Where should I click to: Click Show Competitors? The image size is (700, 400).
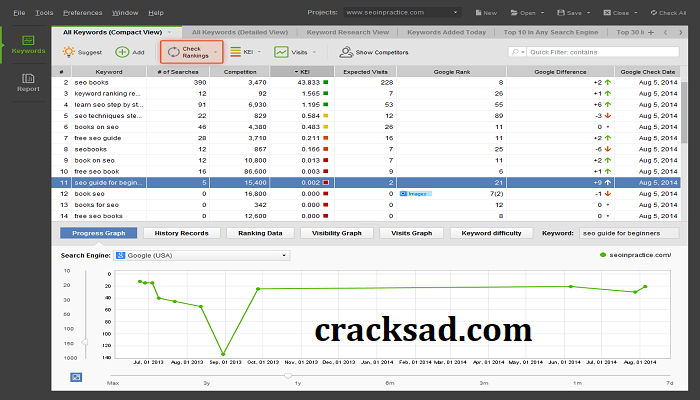coord(374,52)
